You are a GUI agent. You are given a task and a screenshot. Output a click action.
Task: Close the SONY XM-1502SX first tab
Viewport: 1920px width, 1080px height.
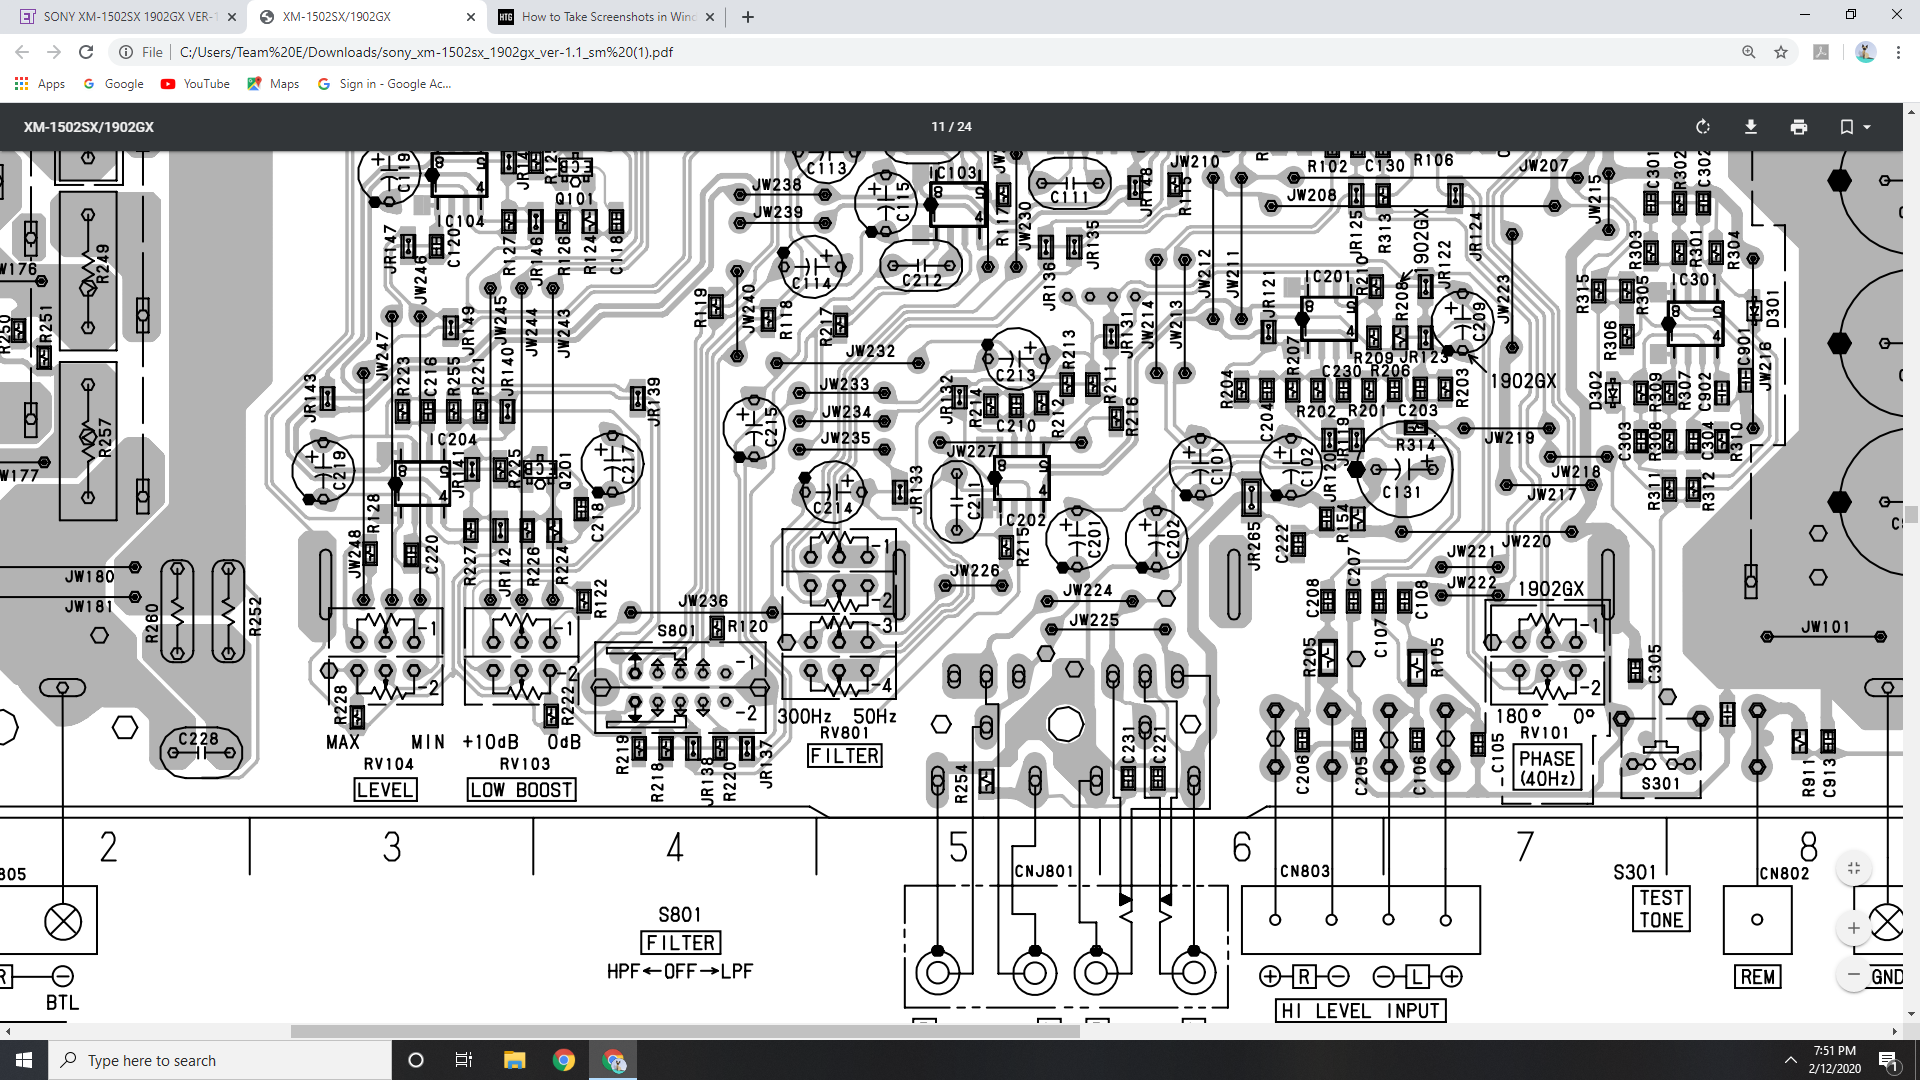[x=232, y=17]
